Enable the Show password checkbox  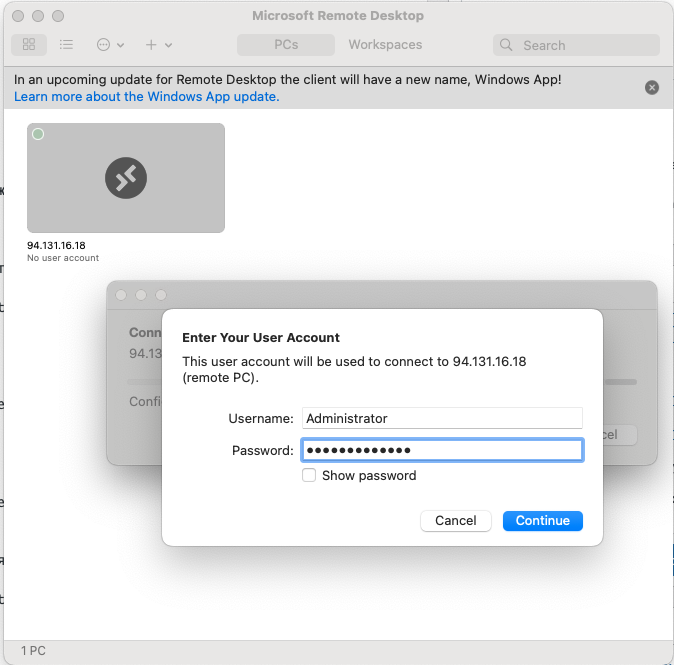click(309, 475)
